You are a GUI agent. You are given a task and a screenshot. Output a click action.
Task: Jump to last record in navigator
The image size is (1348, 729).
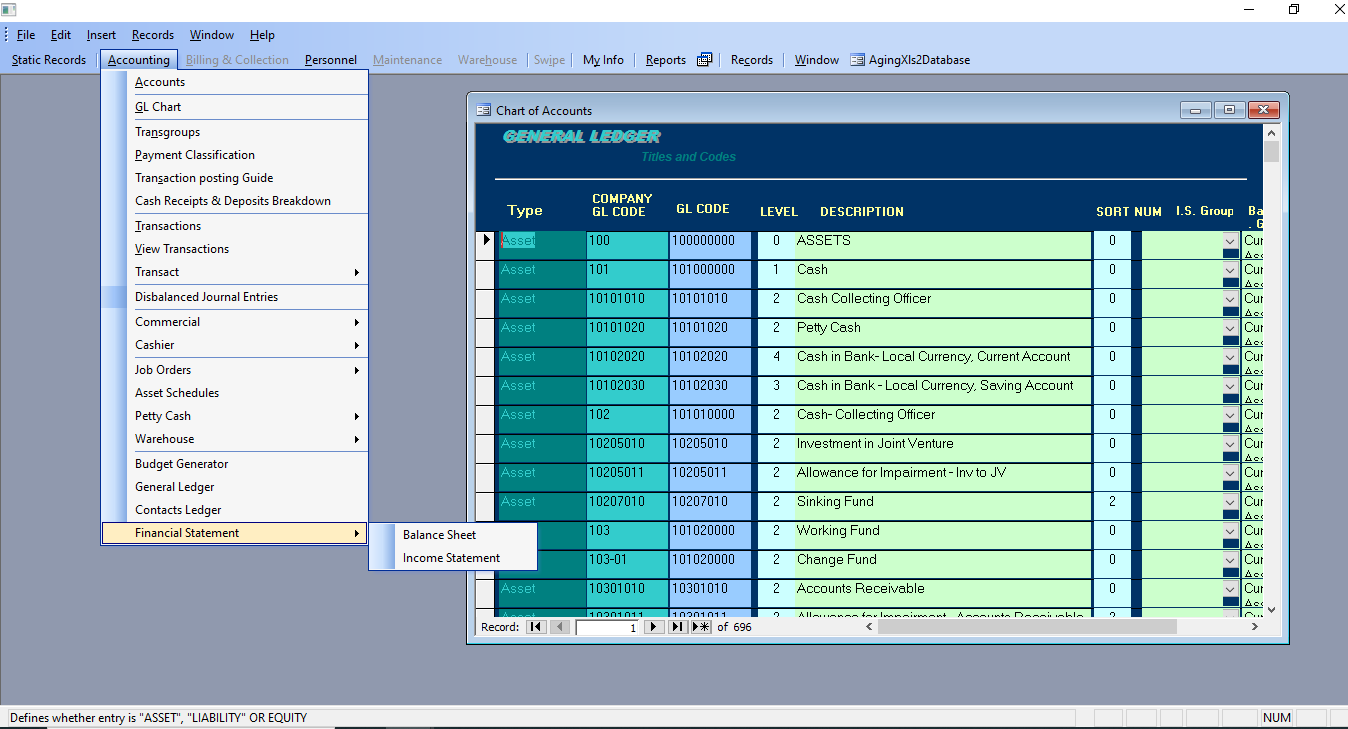(677, 627)
